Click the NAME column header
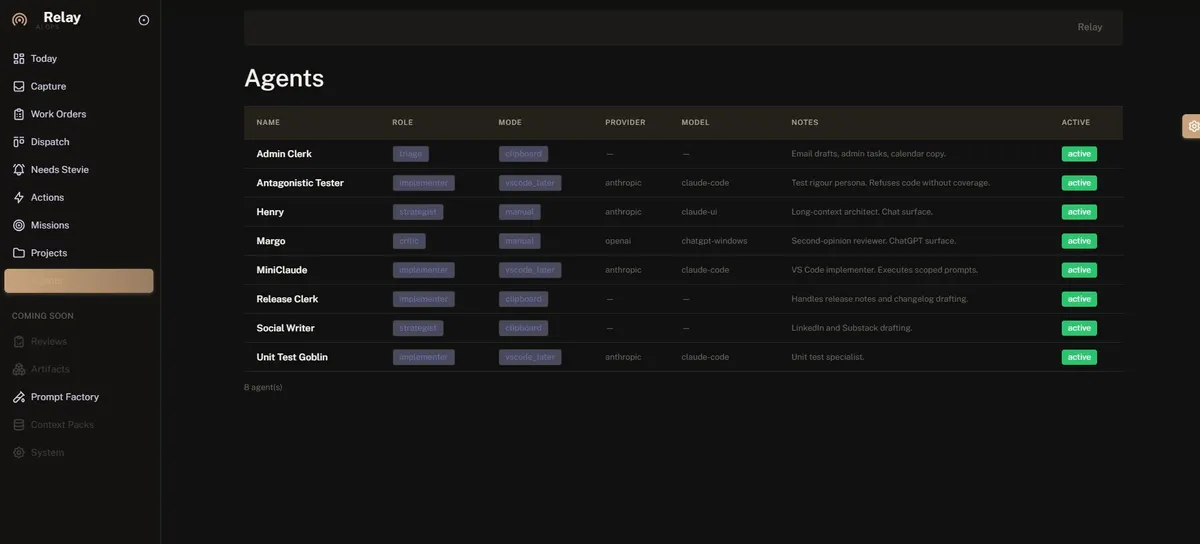 tap(268, 123)
